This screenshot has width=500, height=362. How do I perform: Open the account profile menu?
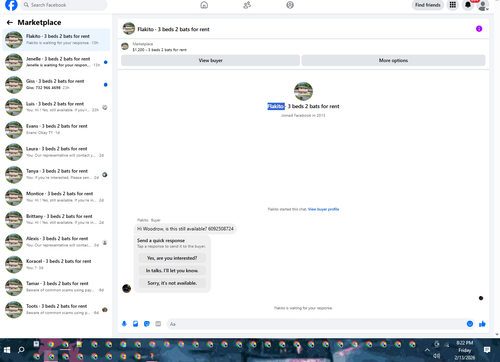pos(483,5)
